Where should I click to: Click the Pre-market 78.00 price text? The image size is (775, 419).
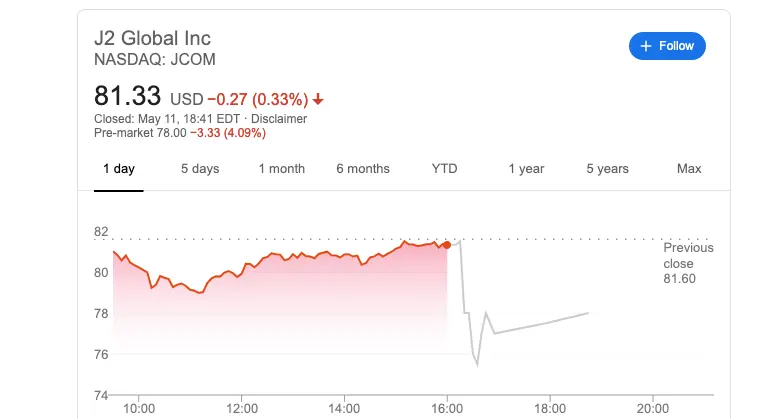click(x=140, y=133)
